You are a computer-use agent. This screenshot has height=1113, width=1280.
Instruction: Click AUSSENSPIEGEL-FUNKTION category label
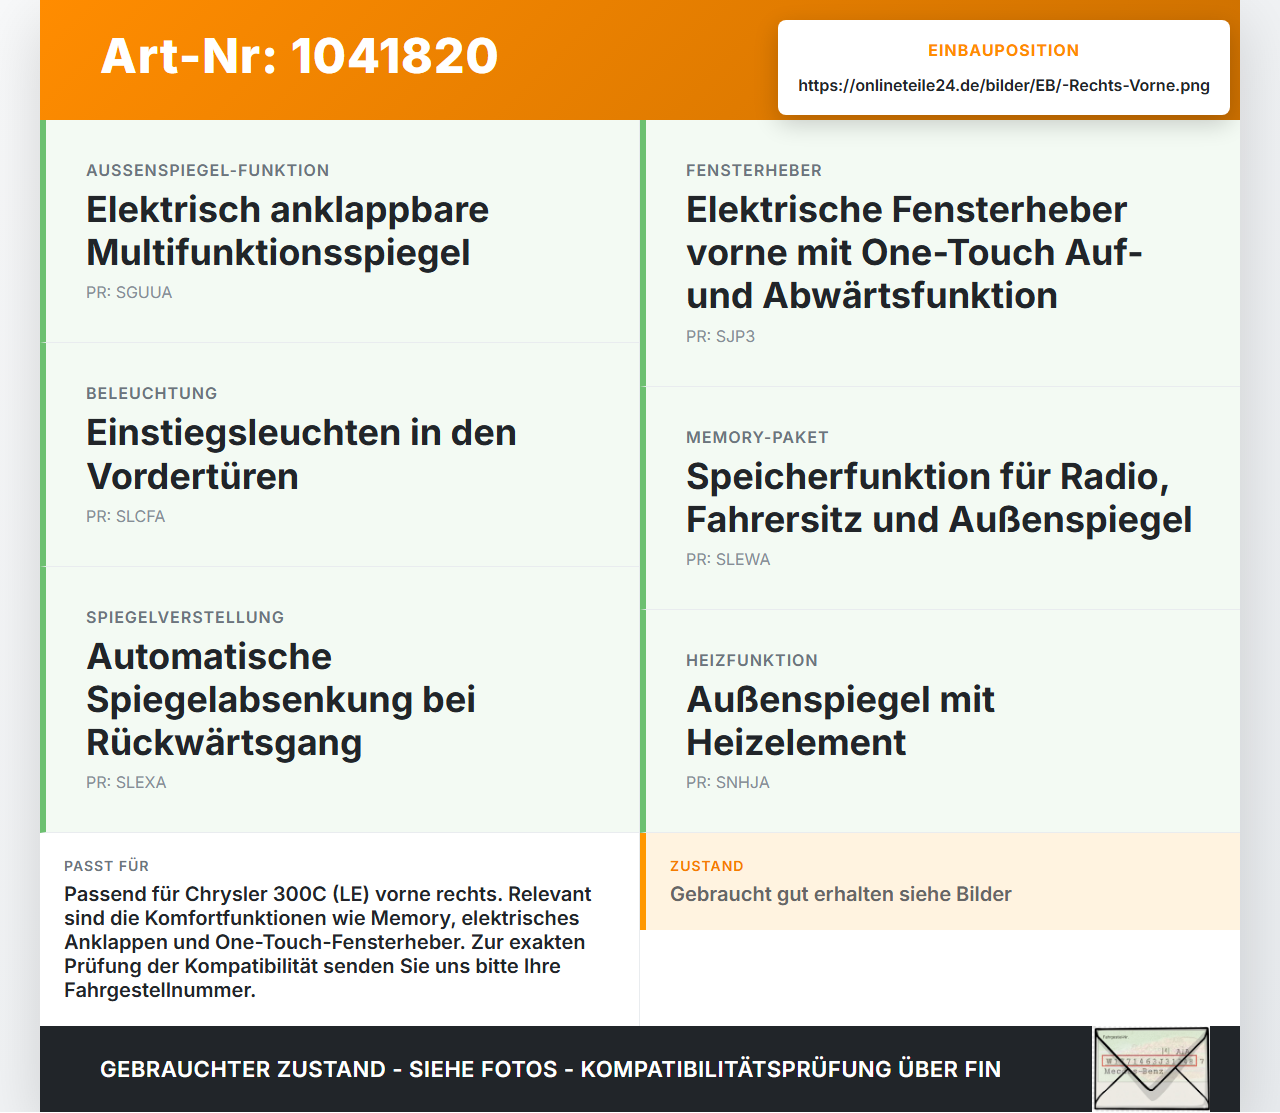point(208,170)
